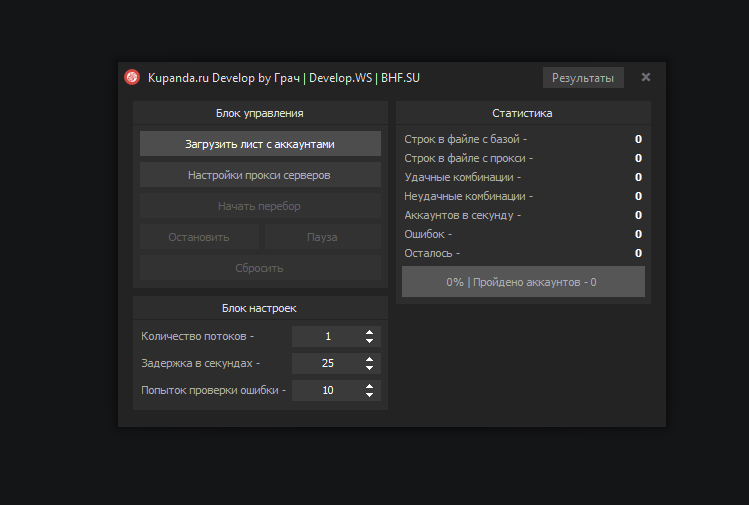Increase Попыток проверки ошибки with up arrow
Viewport: 749px width, 505px height.
click(369, 386)
